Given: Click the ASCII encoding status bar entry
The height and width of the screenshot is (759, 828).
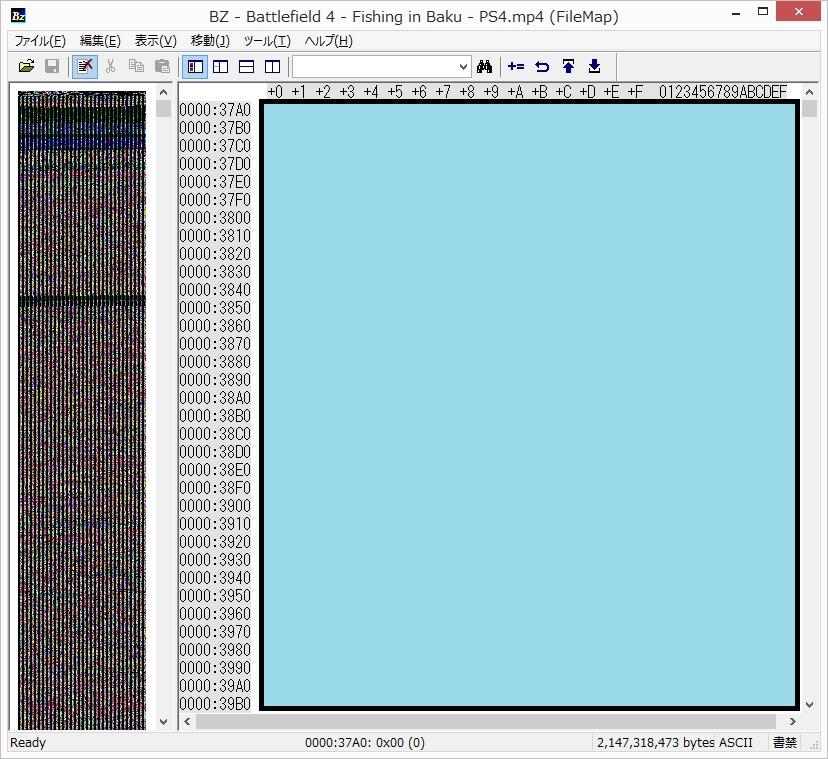Looking at the screenshot, I should click(x=736, y=743).
